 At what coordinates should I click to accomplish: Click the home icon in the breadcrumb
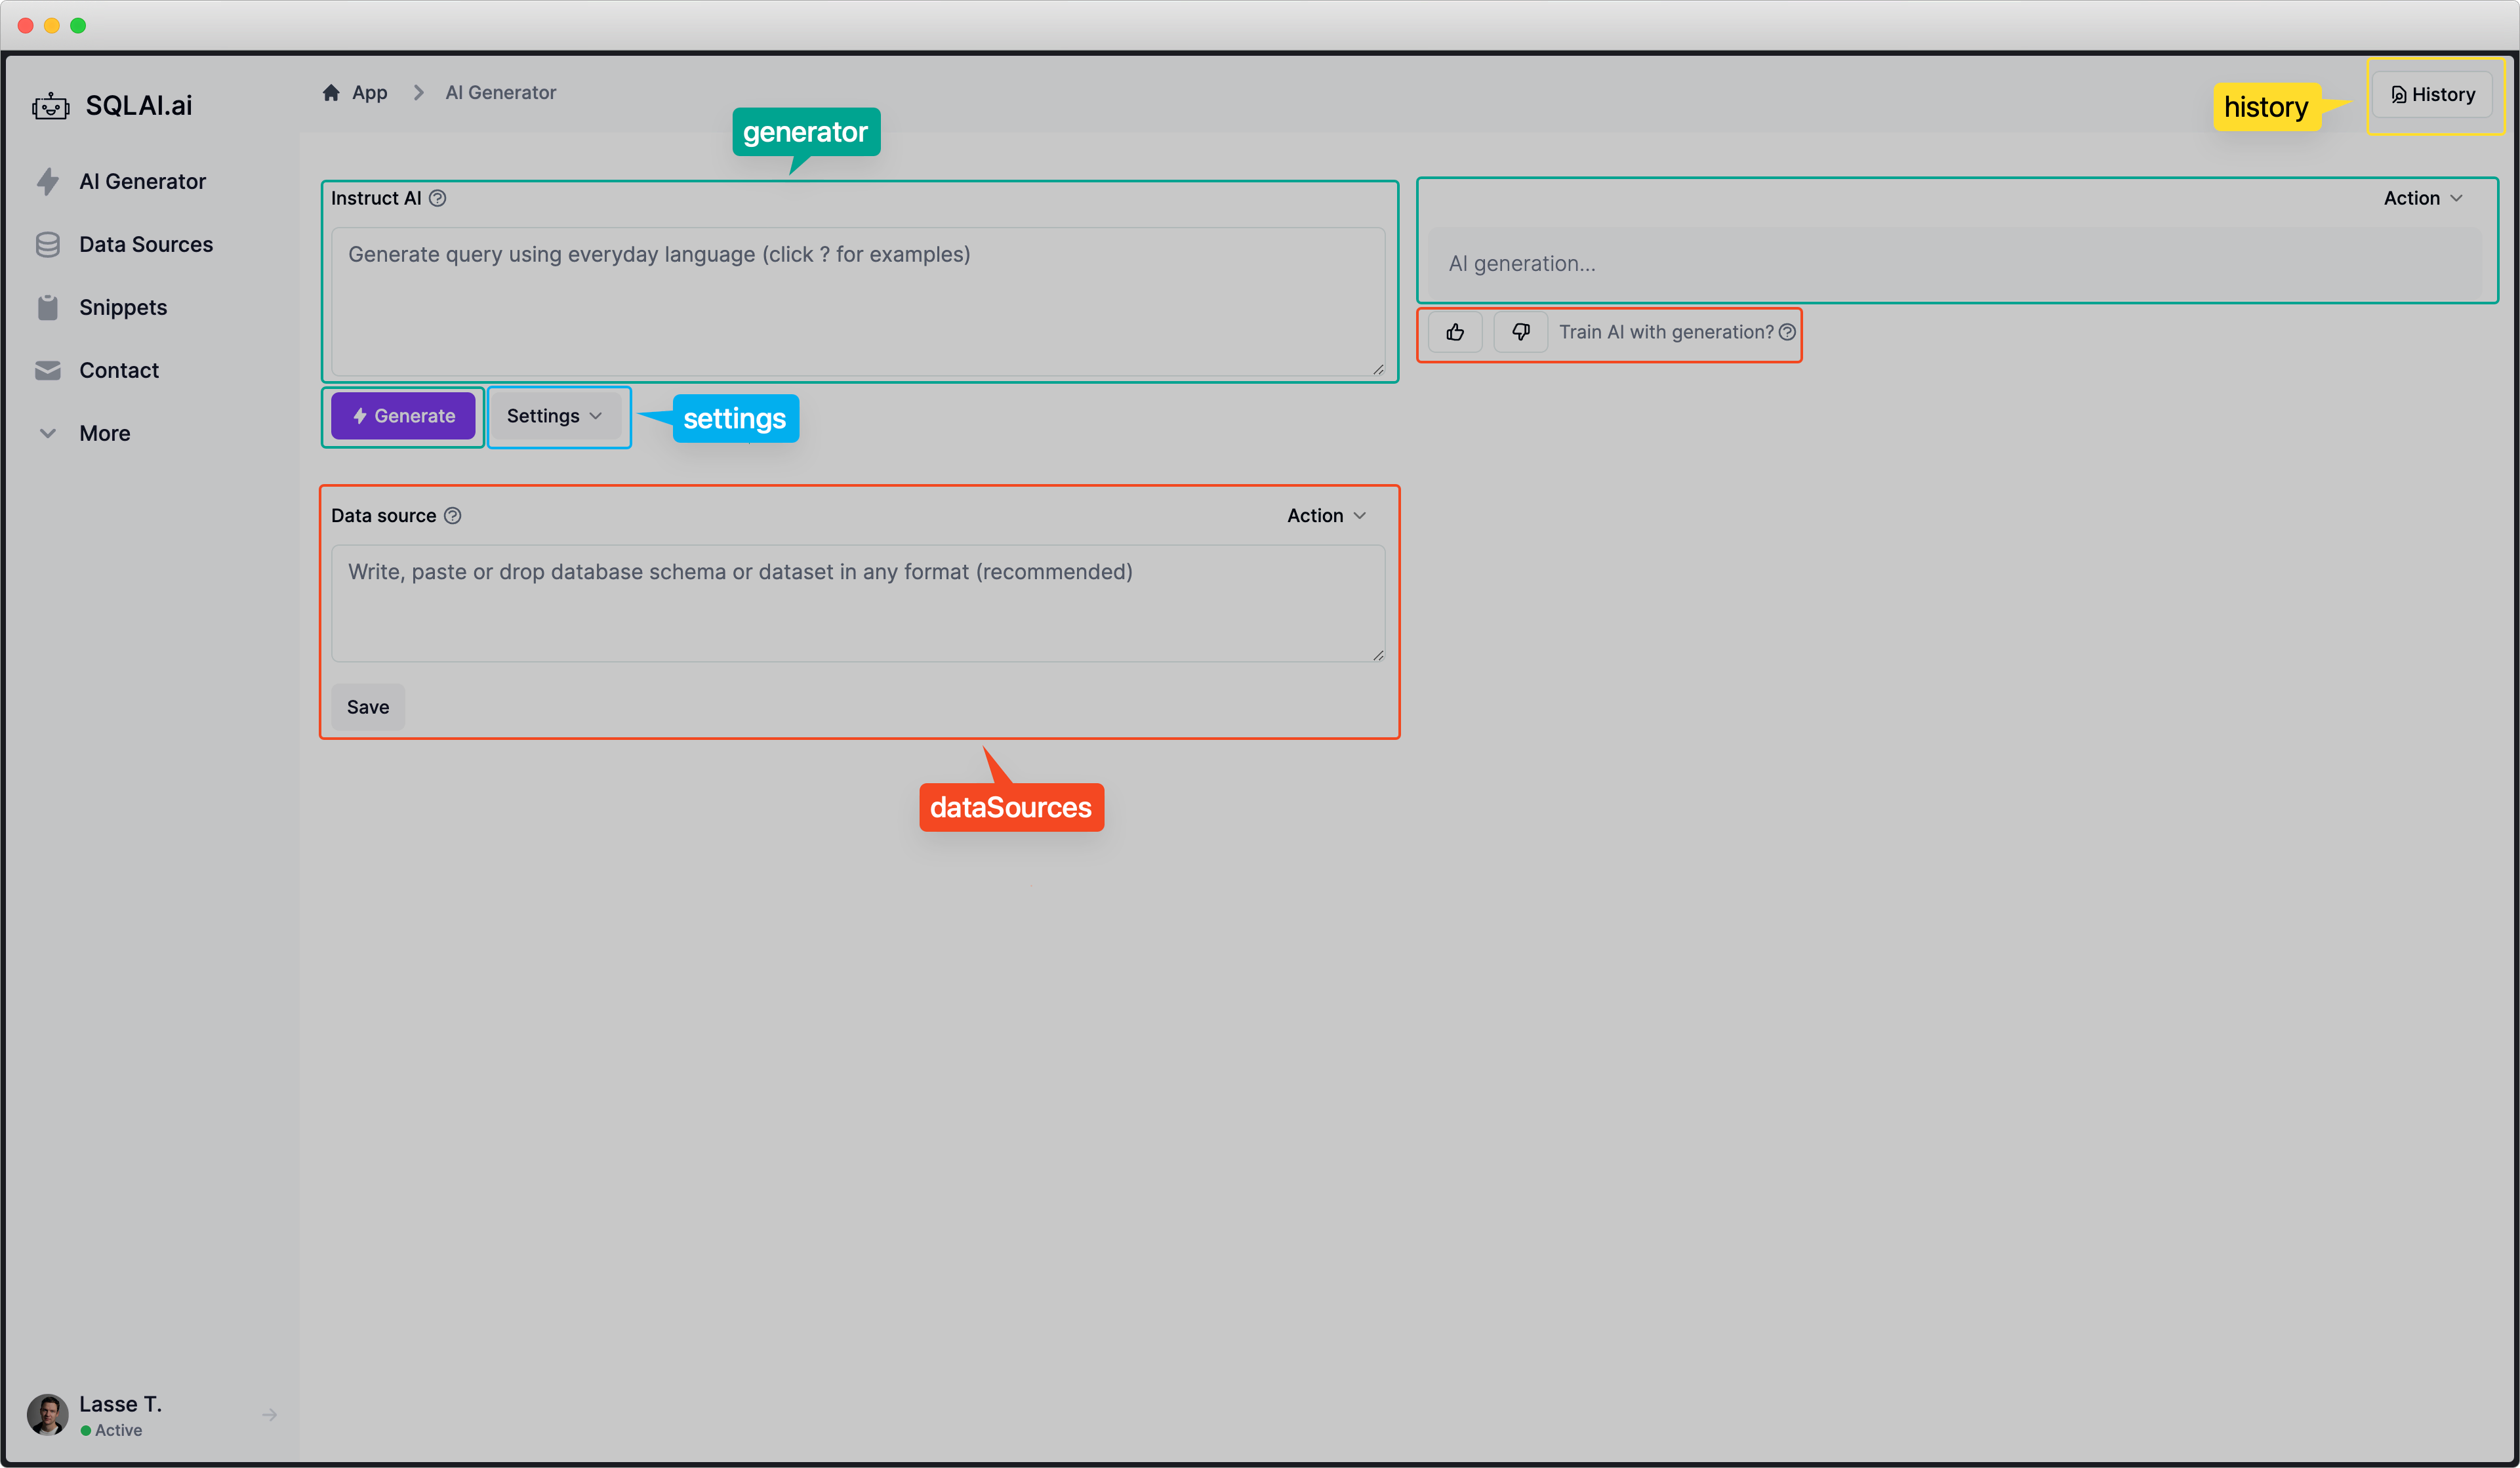point(332,91)
